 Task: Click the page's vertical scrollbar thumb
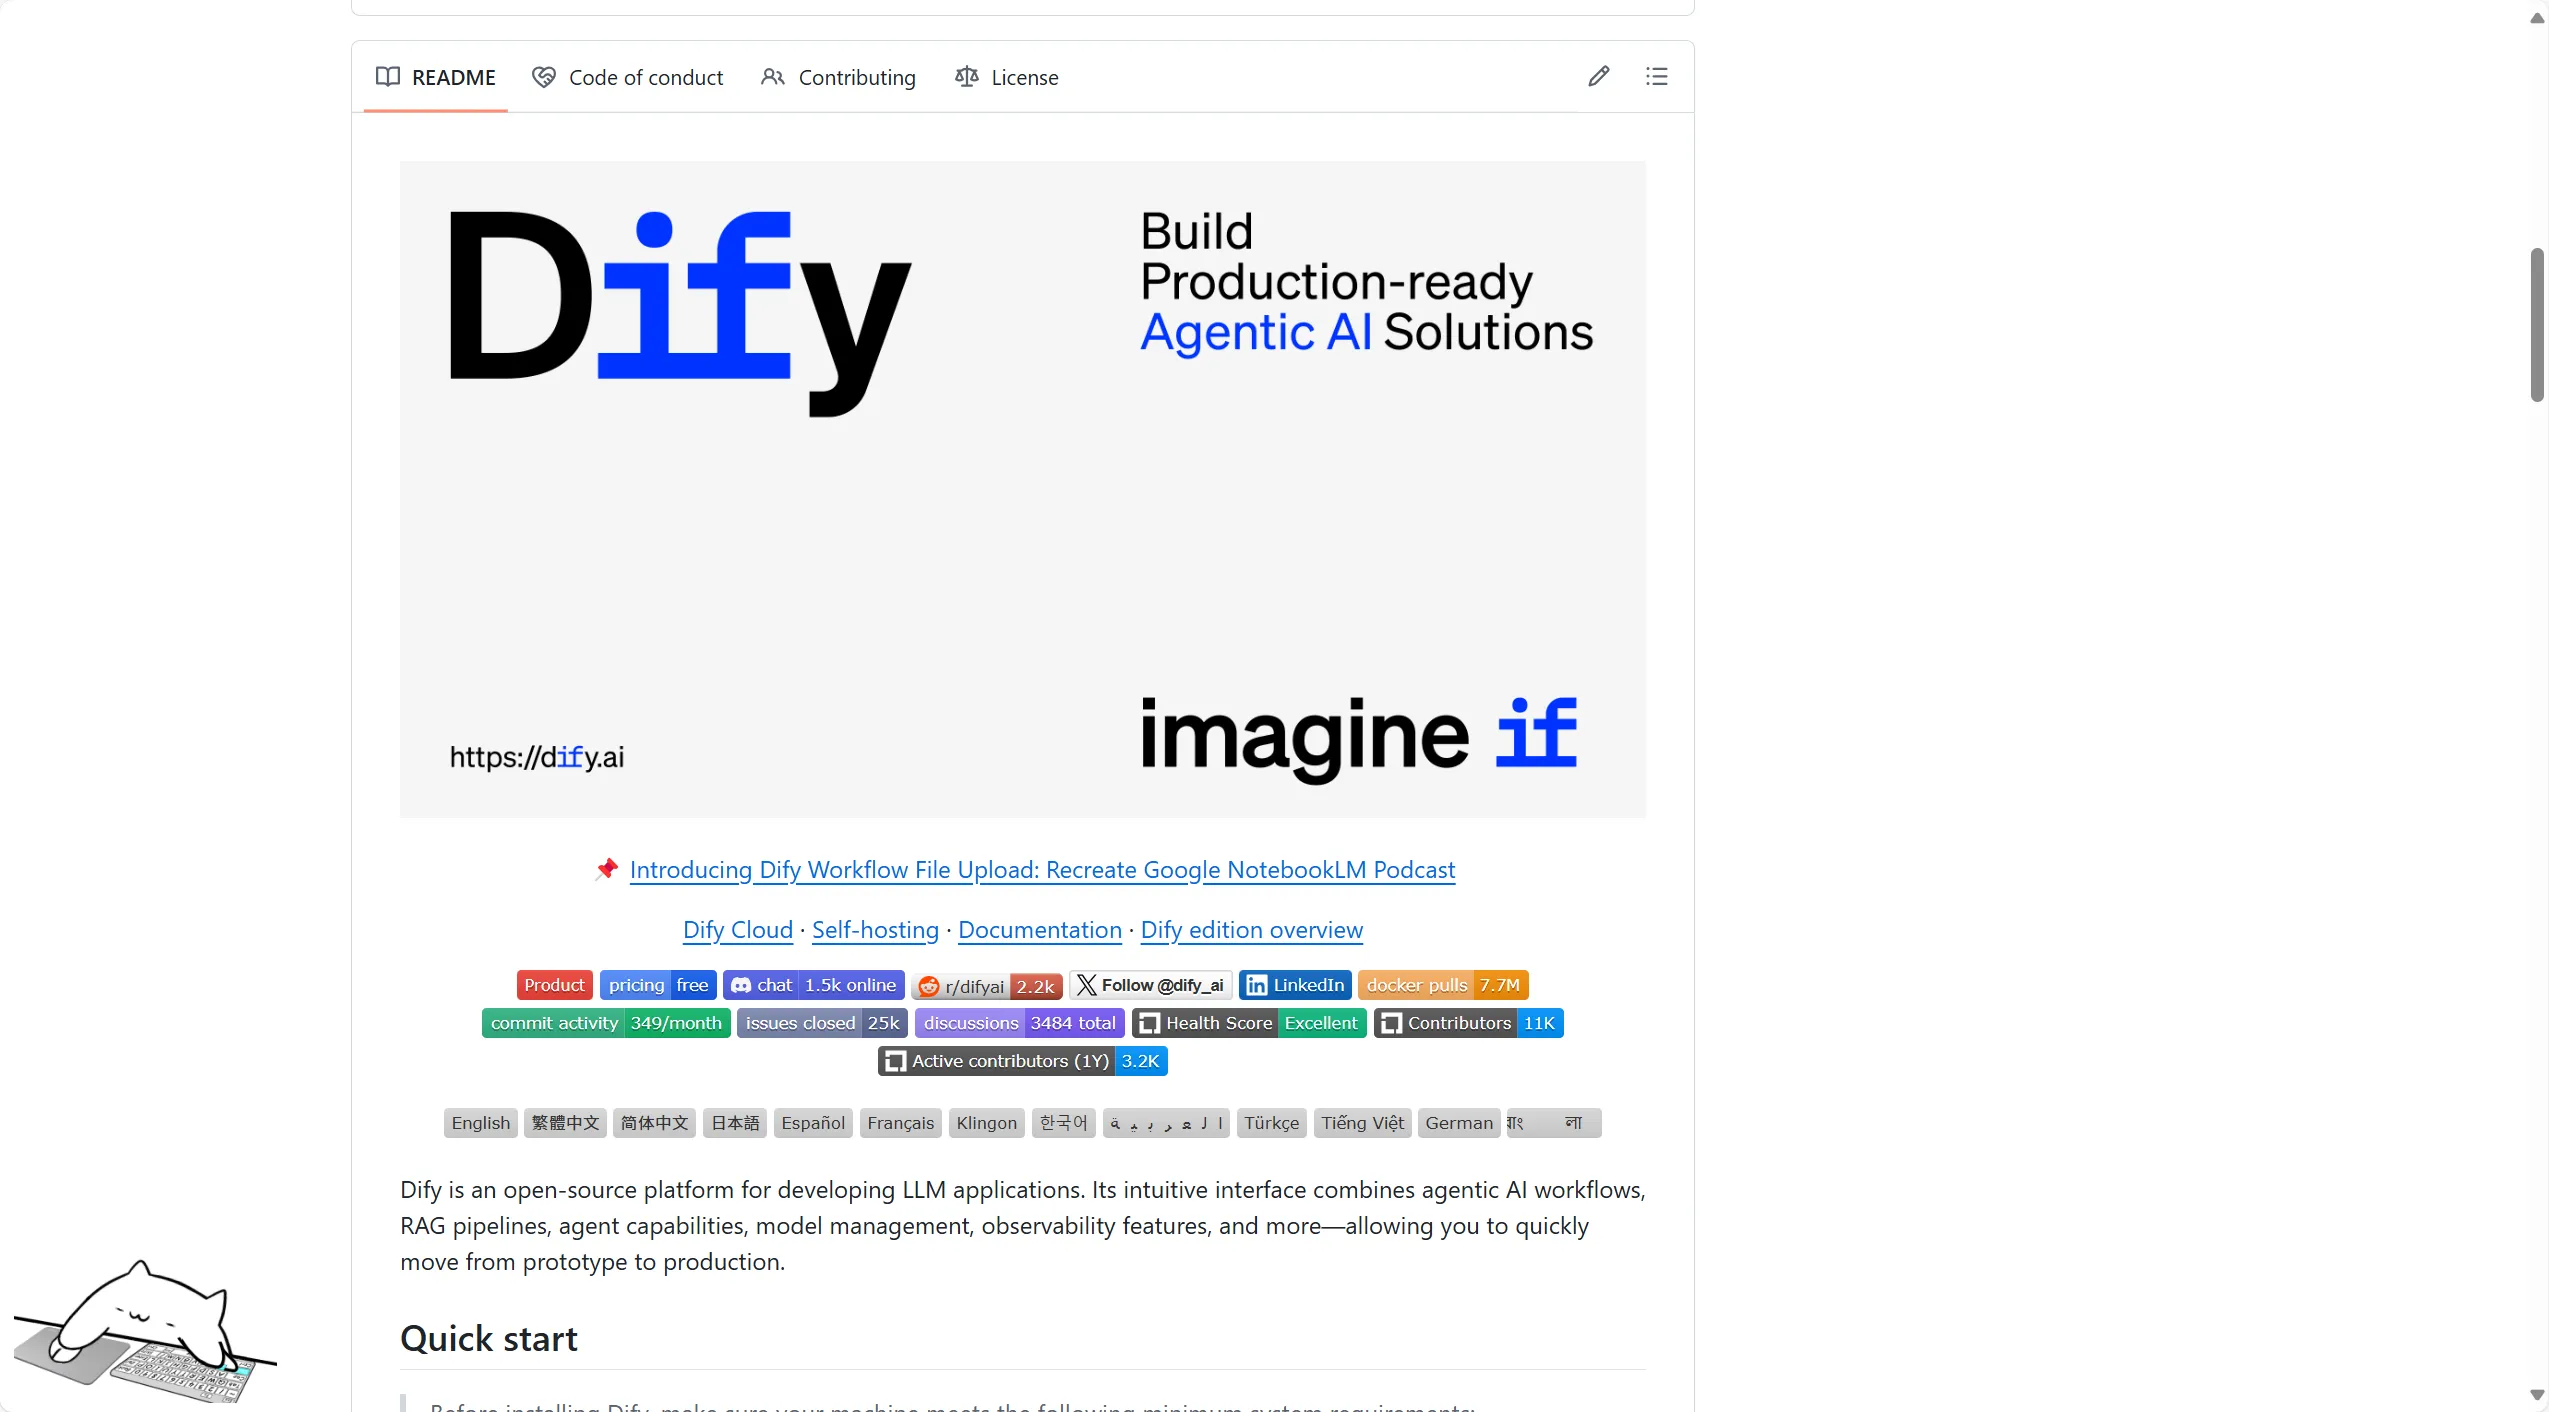[2537, 324]
